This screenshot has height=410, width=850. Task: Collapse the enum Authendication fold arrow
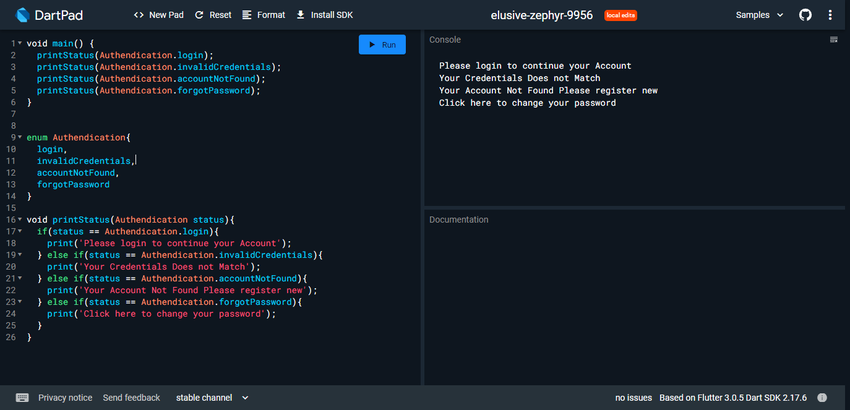tap(19, 137)
